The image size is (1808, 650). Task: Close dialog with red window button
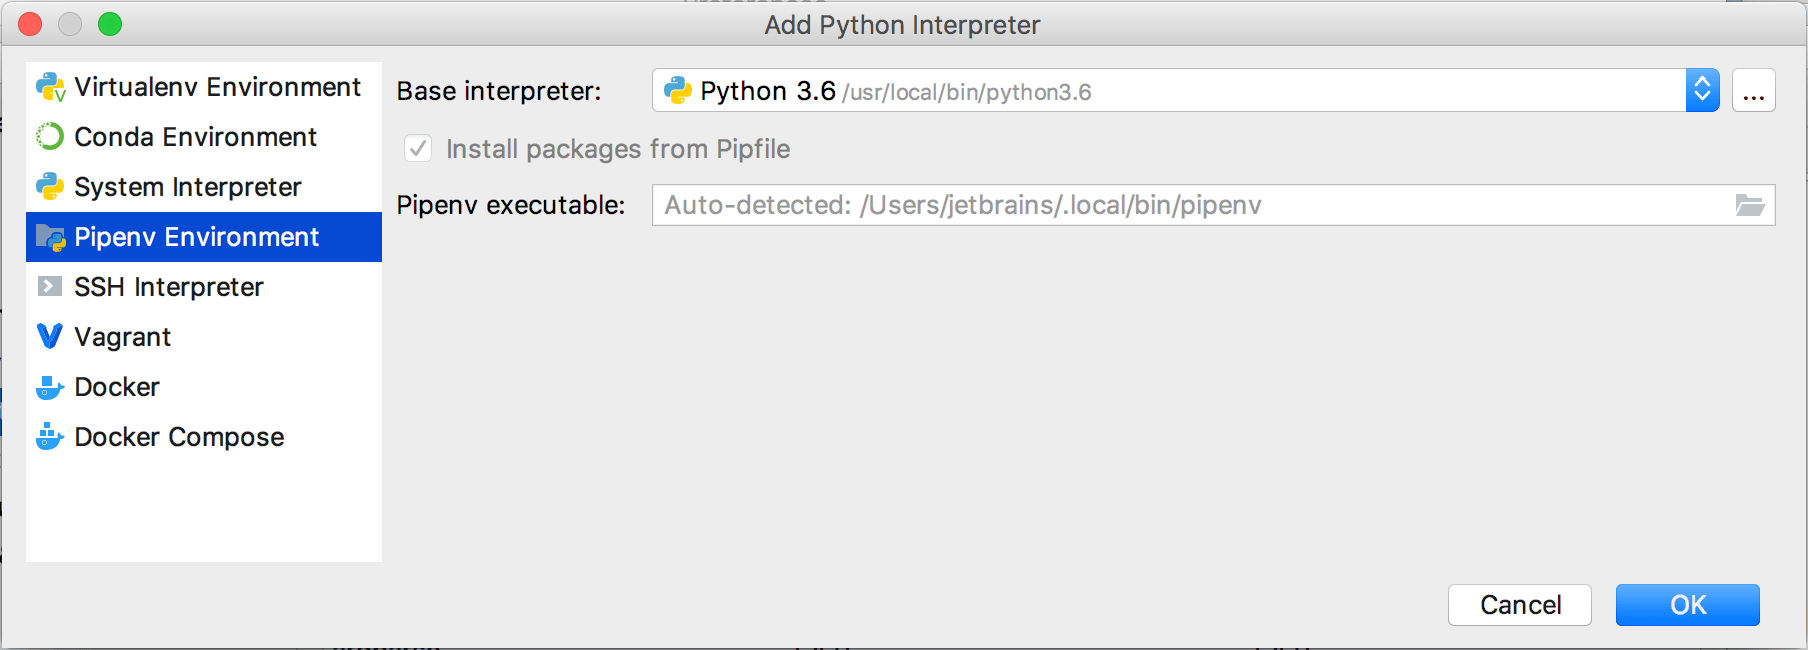click(30, 24)
